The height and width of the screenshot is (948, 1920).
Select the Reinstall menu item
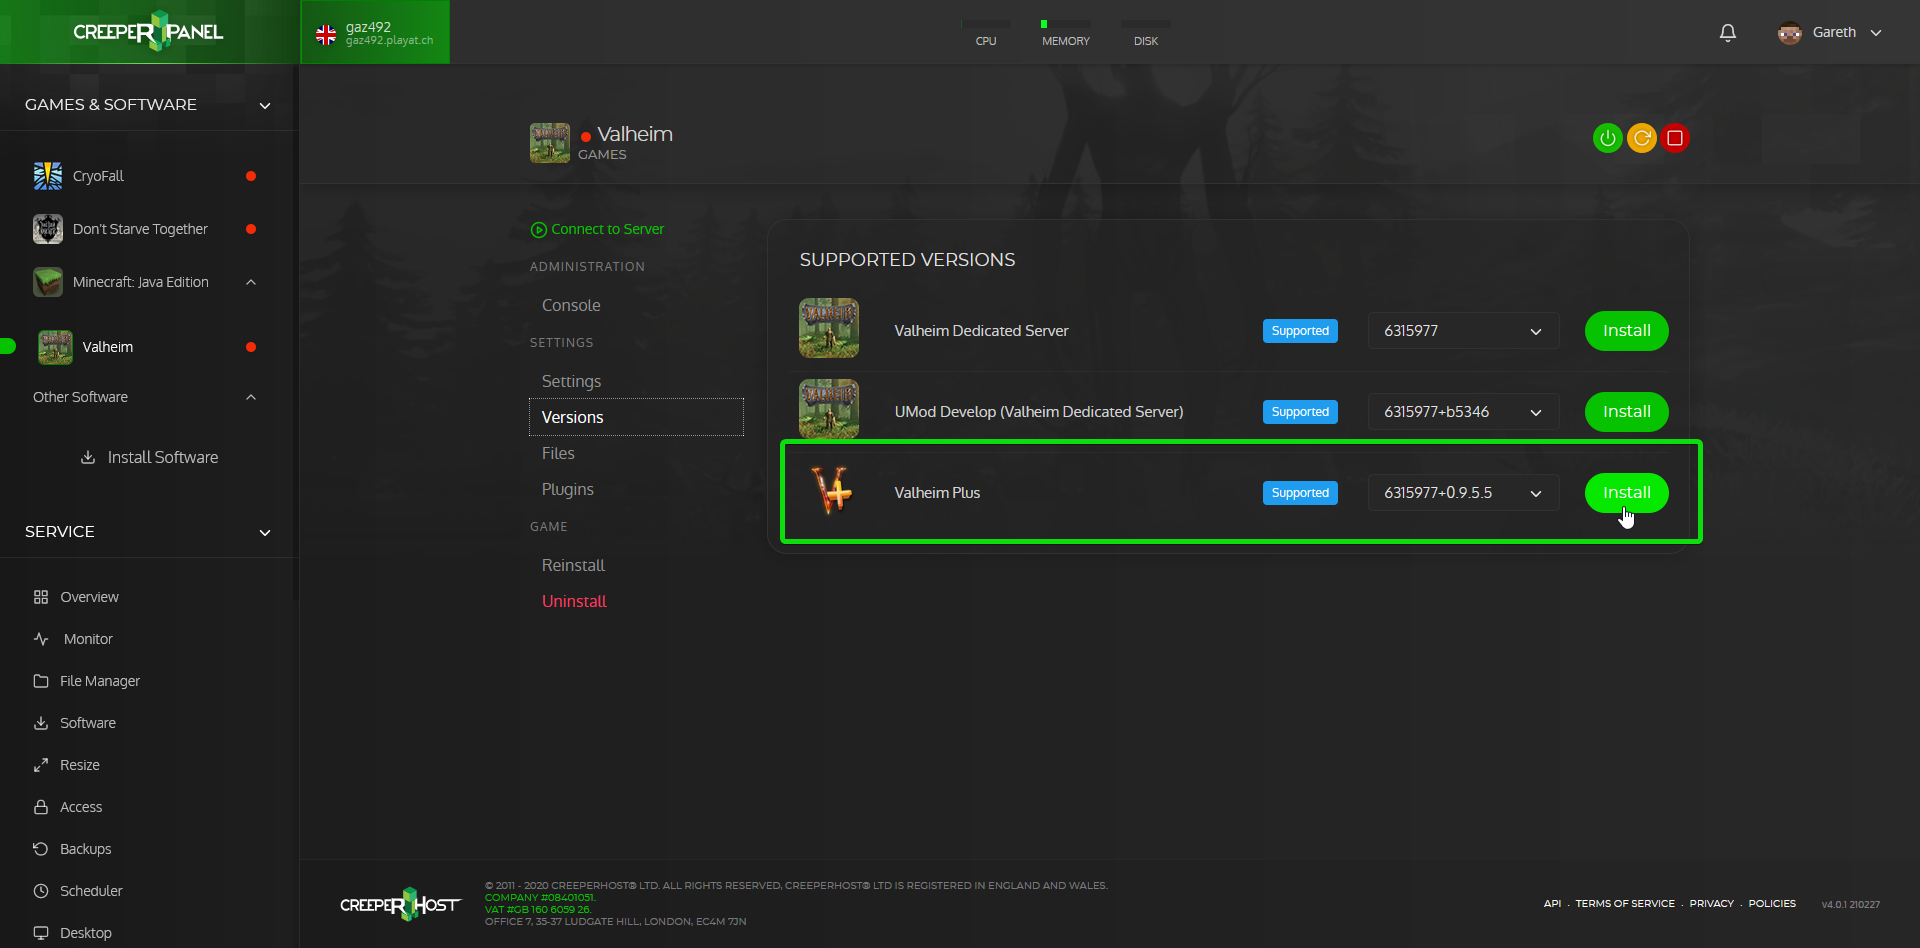573,565
